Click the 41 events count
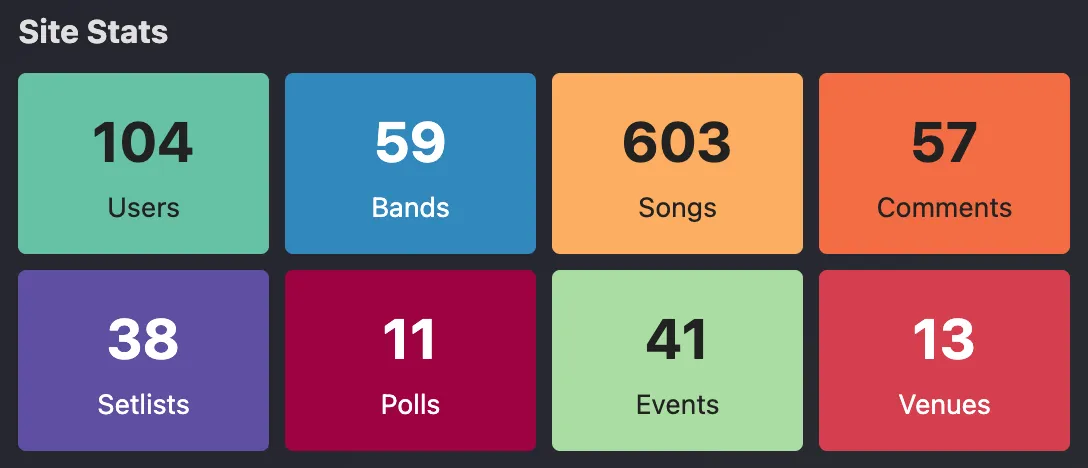Image resolution: width=1088 pixels, height=468 pixels. pos(677,339)
